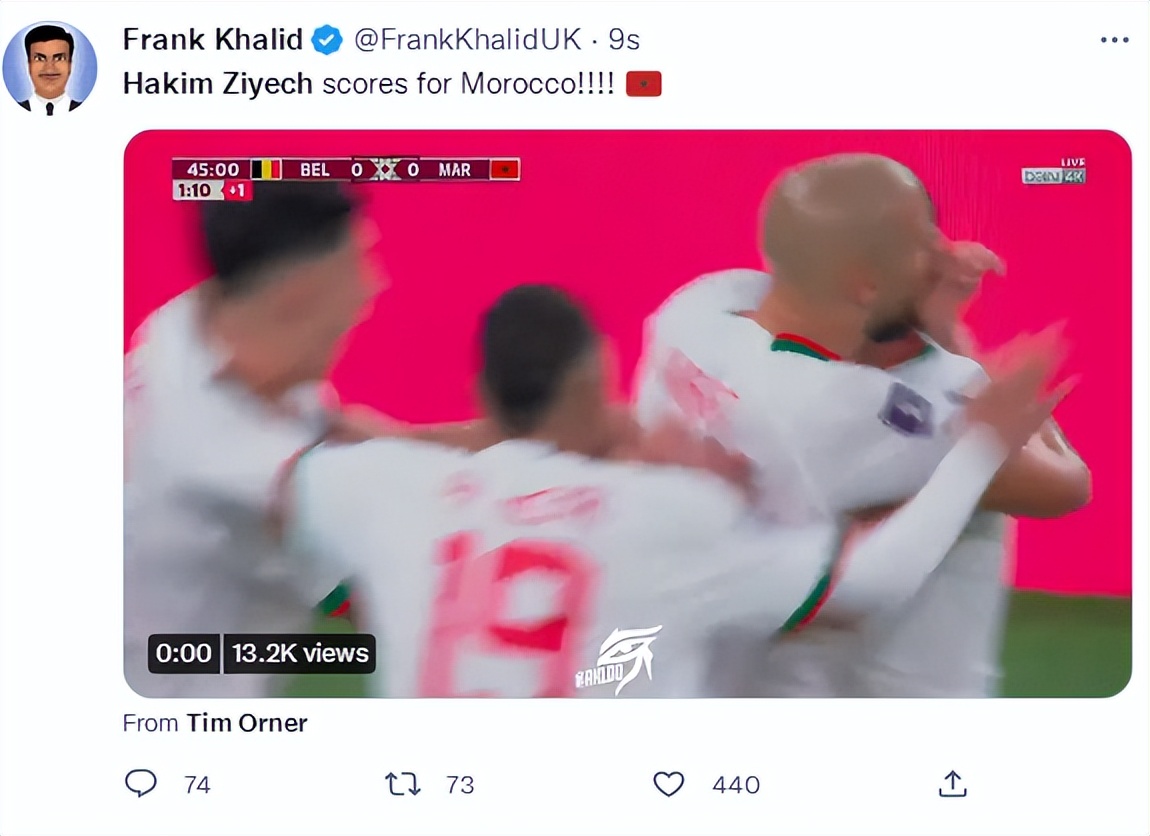Click the 0:00 video time indicator
1150x836 pixels.
[x=183, y=653]
